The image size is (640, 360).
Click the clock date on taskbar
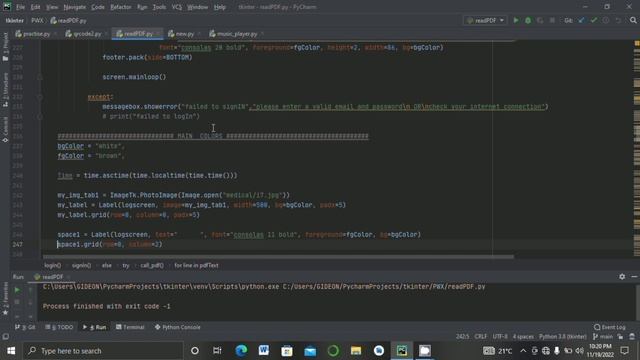(x=600, y=351)
